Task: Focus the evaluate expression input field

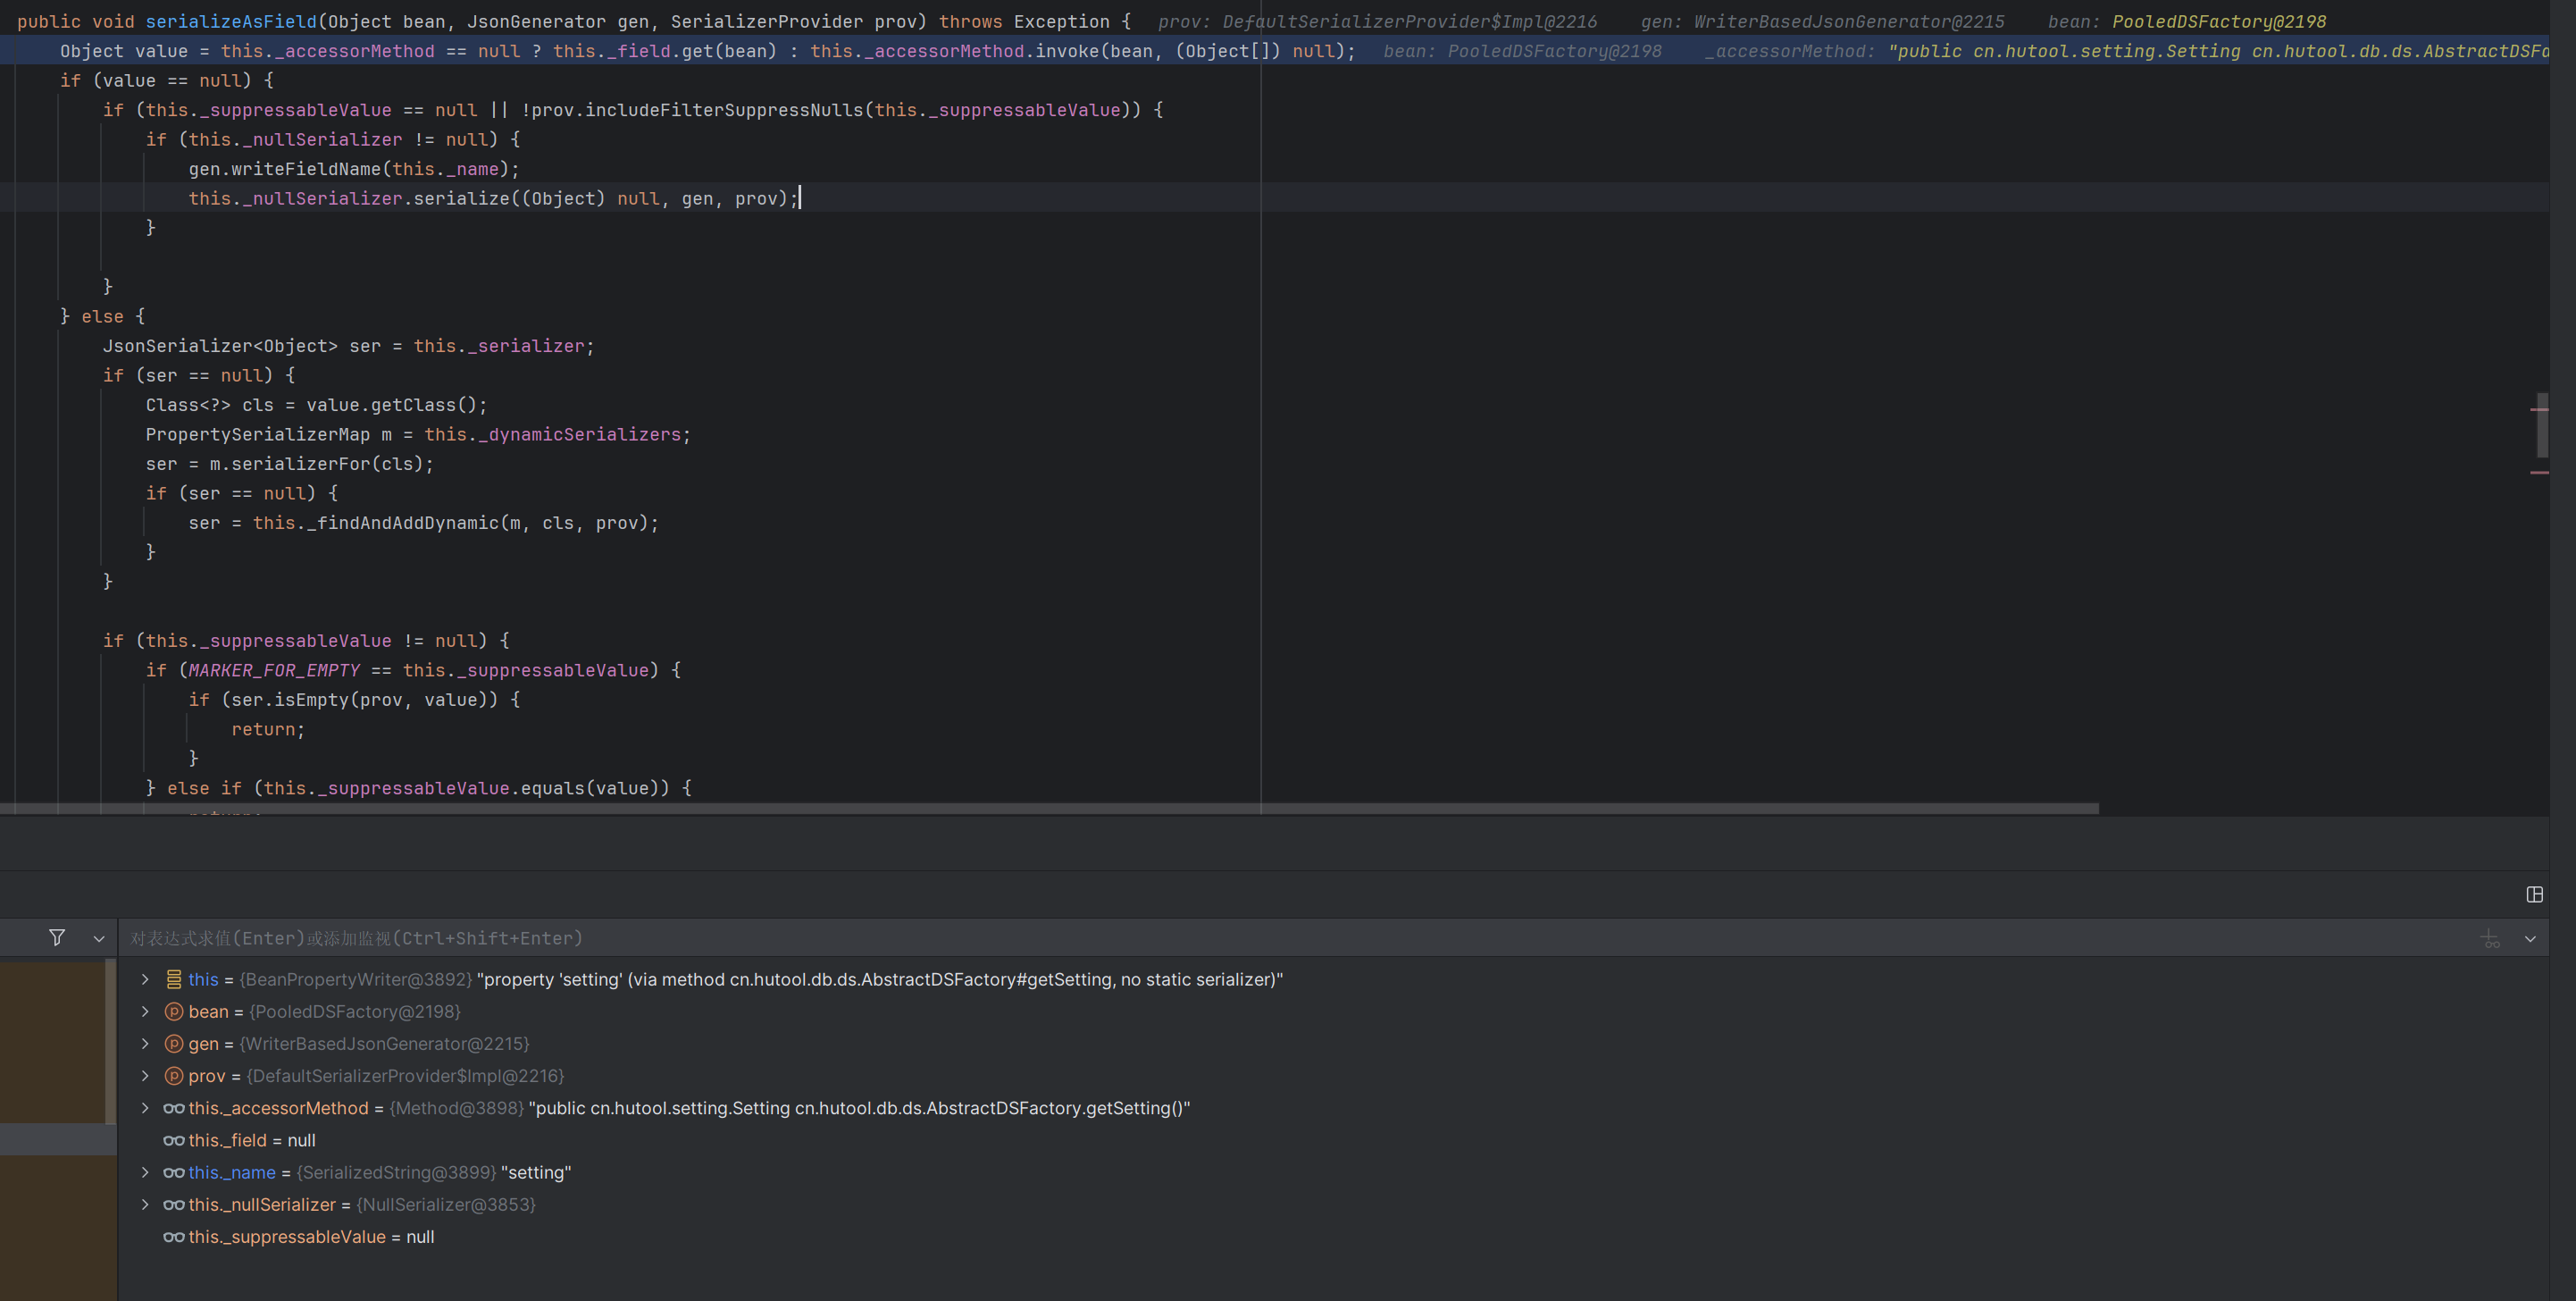Action: tap(1200, 939)
